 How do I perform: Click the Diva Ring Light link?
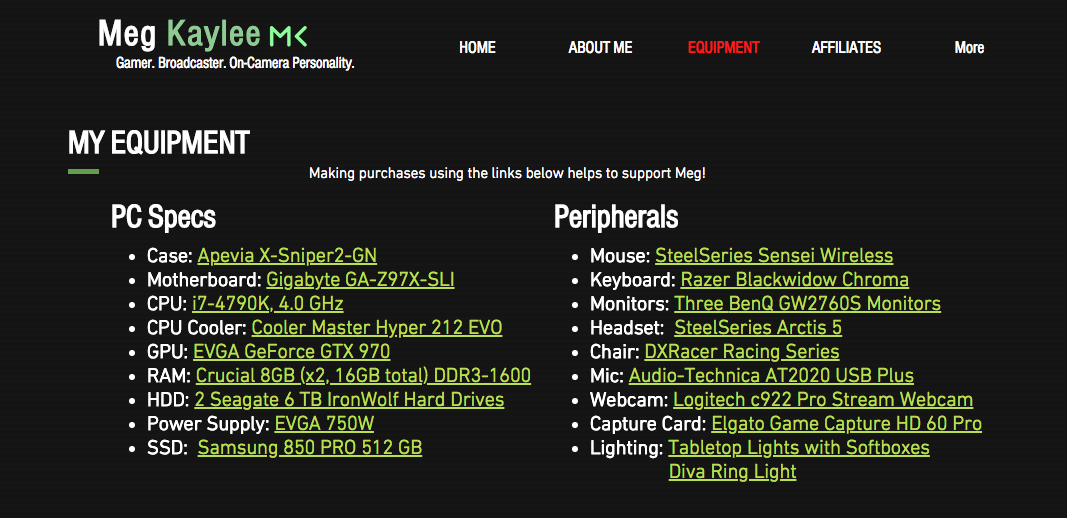tap(732, 472)
